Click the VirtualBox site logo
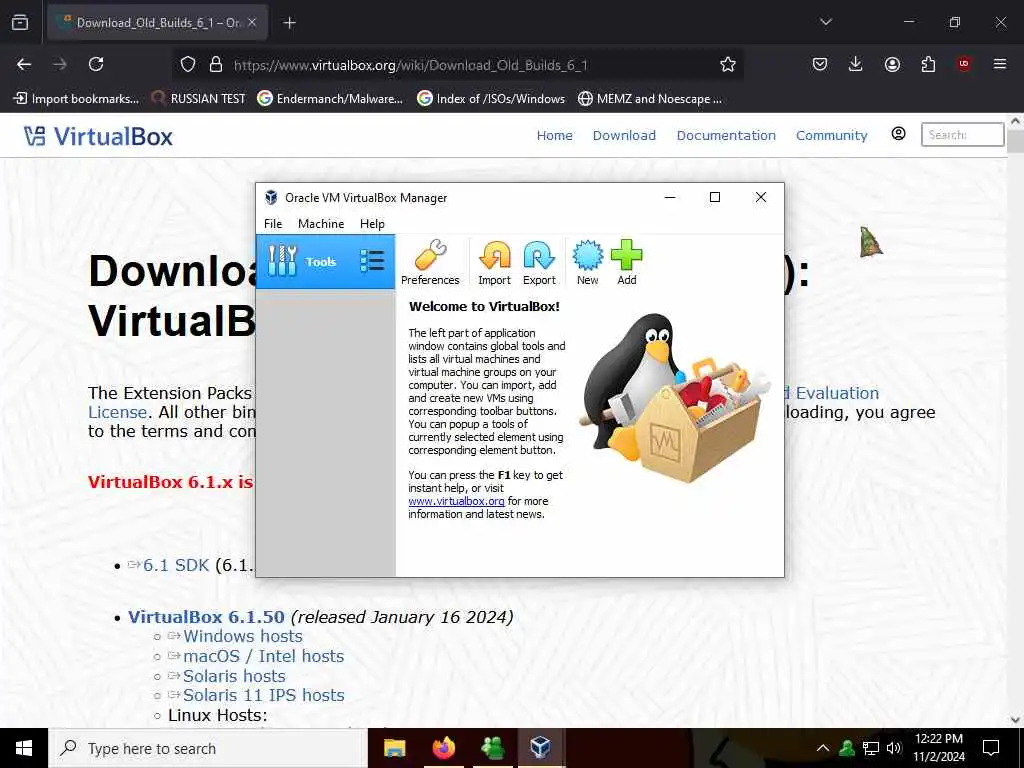The width and height of the screenshot is (1024, 768). click(99, 136)
